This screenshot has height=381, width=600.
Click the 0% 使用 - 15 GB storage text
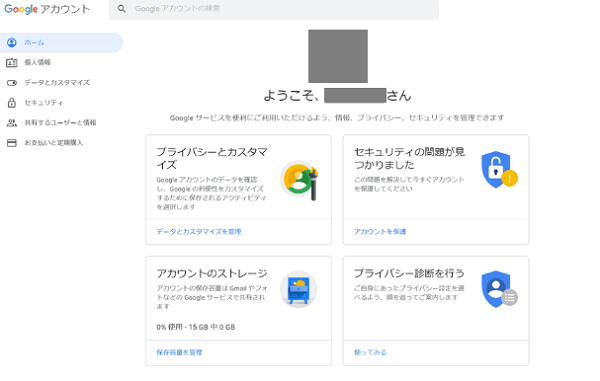point(196,327)
